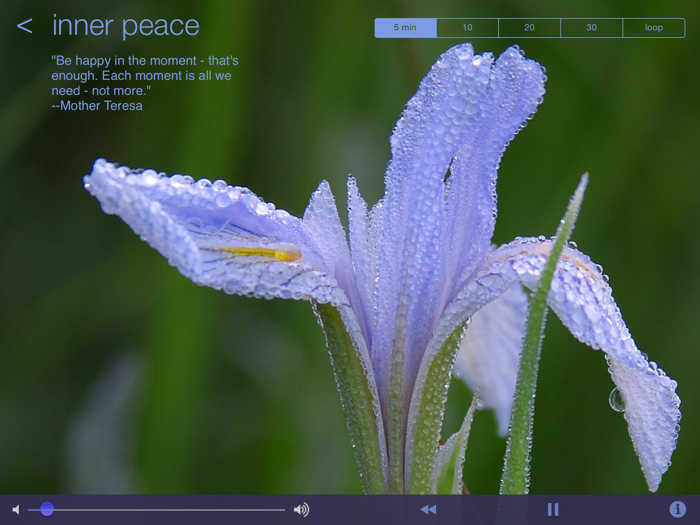
Task: Set the session length to 20 minutes
Action: click(529, 28)
